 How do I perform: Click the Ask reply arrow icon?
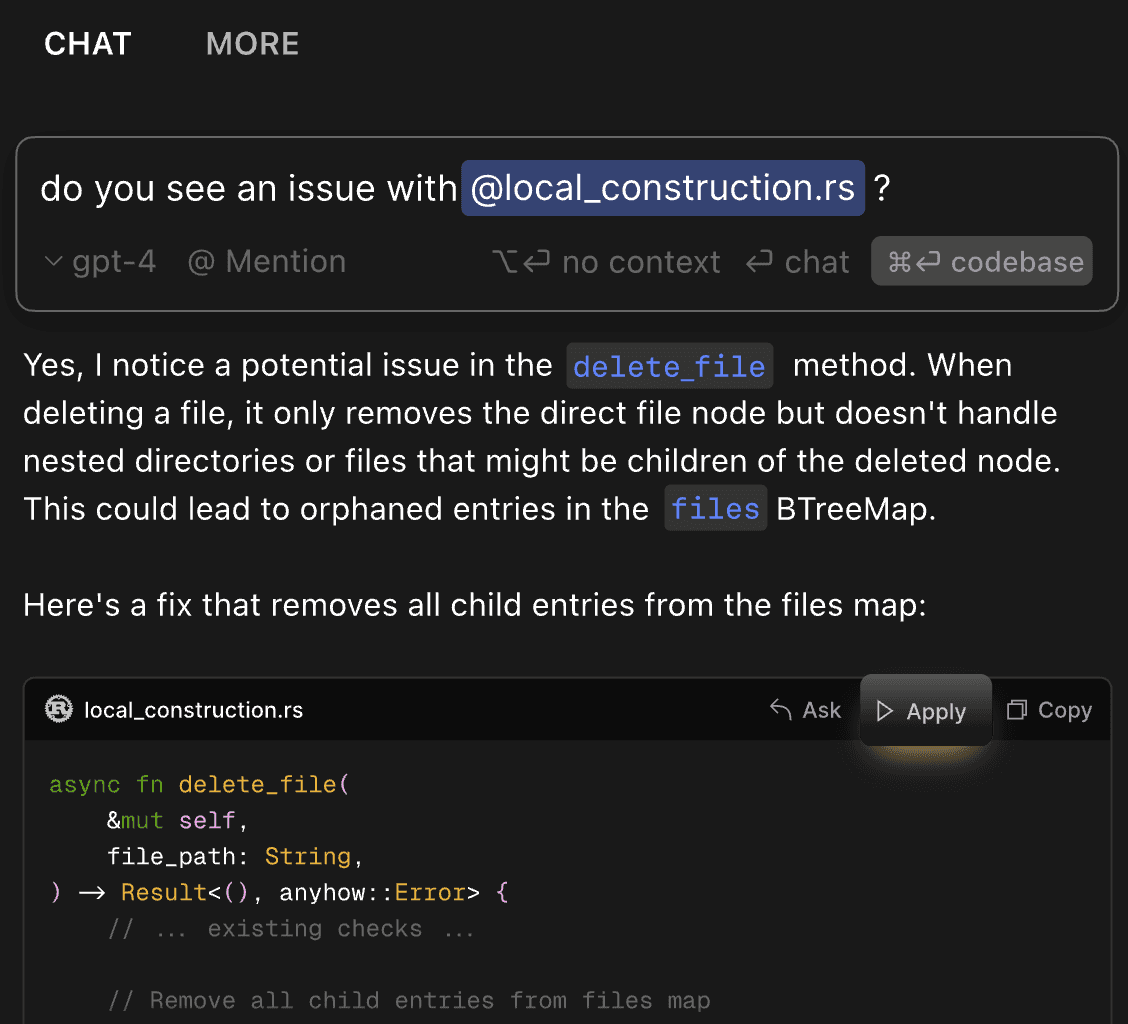coord(781,710)
